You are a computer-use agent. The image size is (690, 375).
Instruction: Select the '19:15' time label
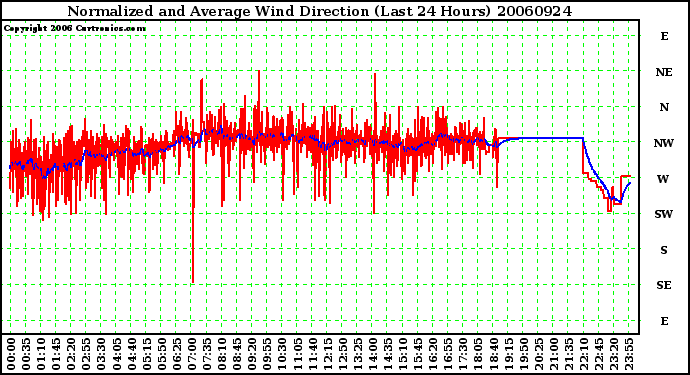(x=507, y=354)
